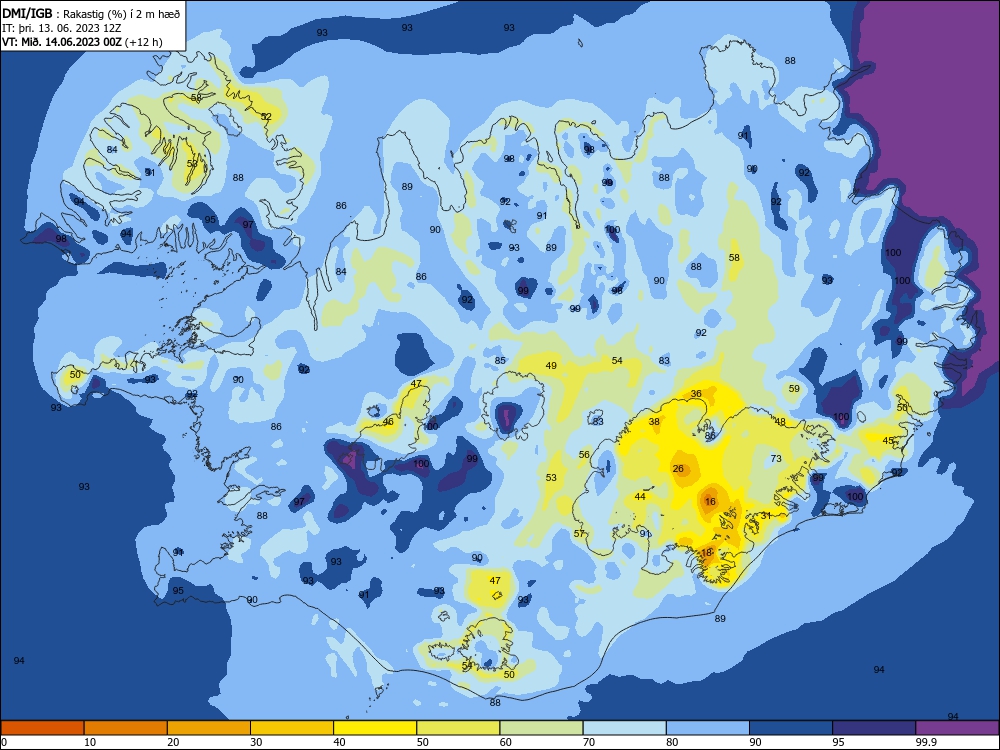Click the humidity value '18' on the map
The image size is (1000, 750).
coord(707,552)
